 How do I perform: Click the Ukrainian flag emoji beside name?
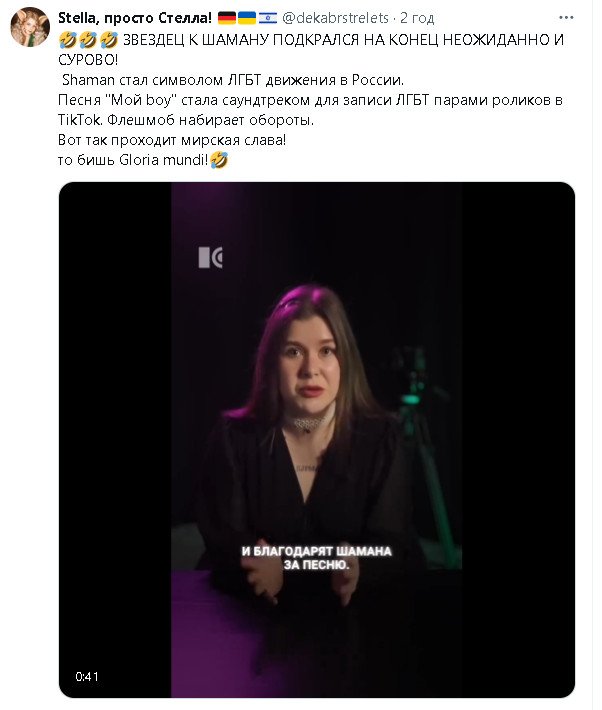click(x=247, y=18)
